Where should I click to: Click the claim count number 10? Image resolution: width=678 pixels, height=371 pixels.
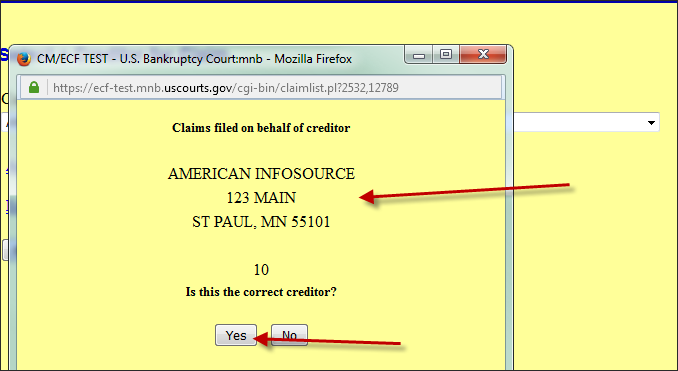coord(261,270)
